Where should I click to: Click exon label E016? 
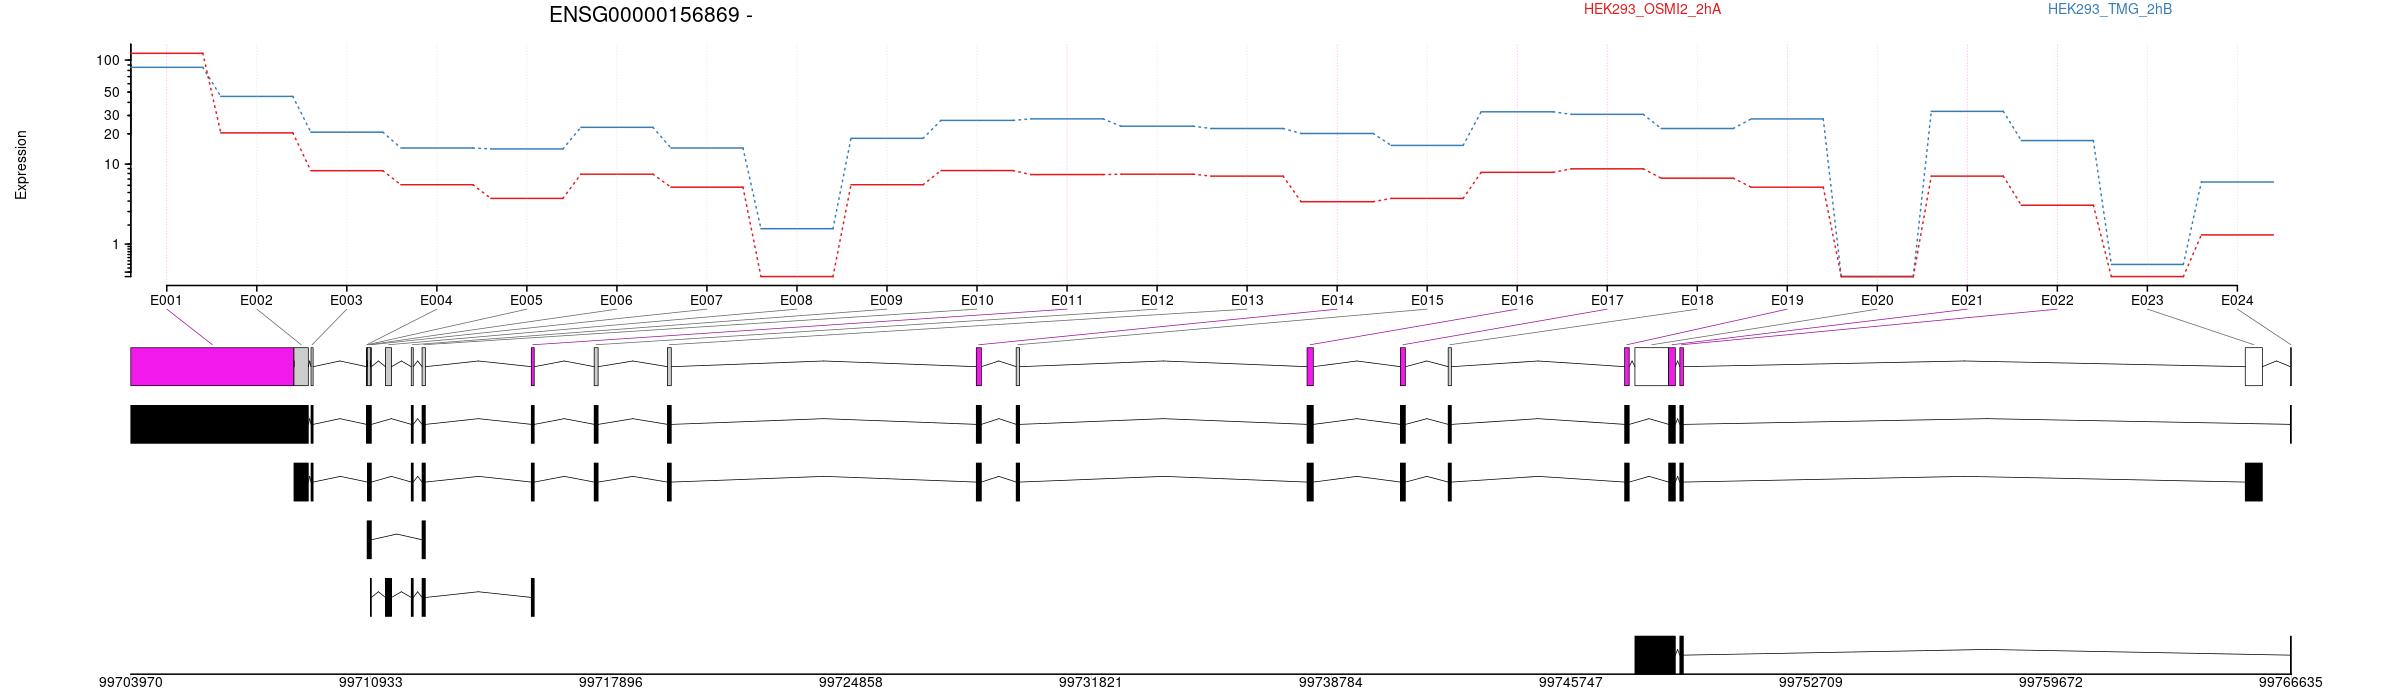point(1517,300)
